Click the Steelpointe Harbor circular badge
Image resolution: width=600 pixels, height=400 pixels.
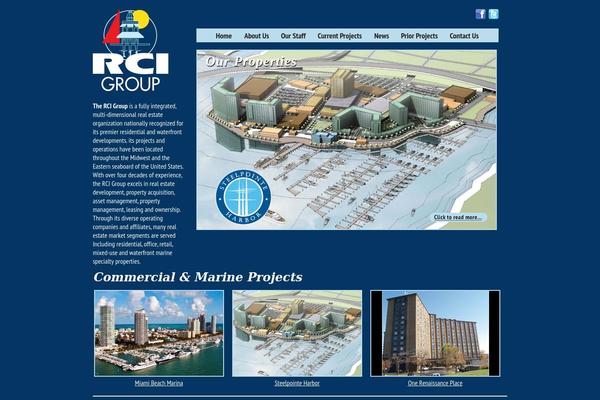(x=243, y=197)
